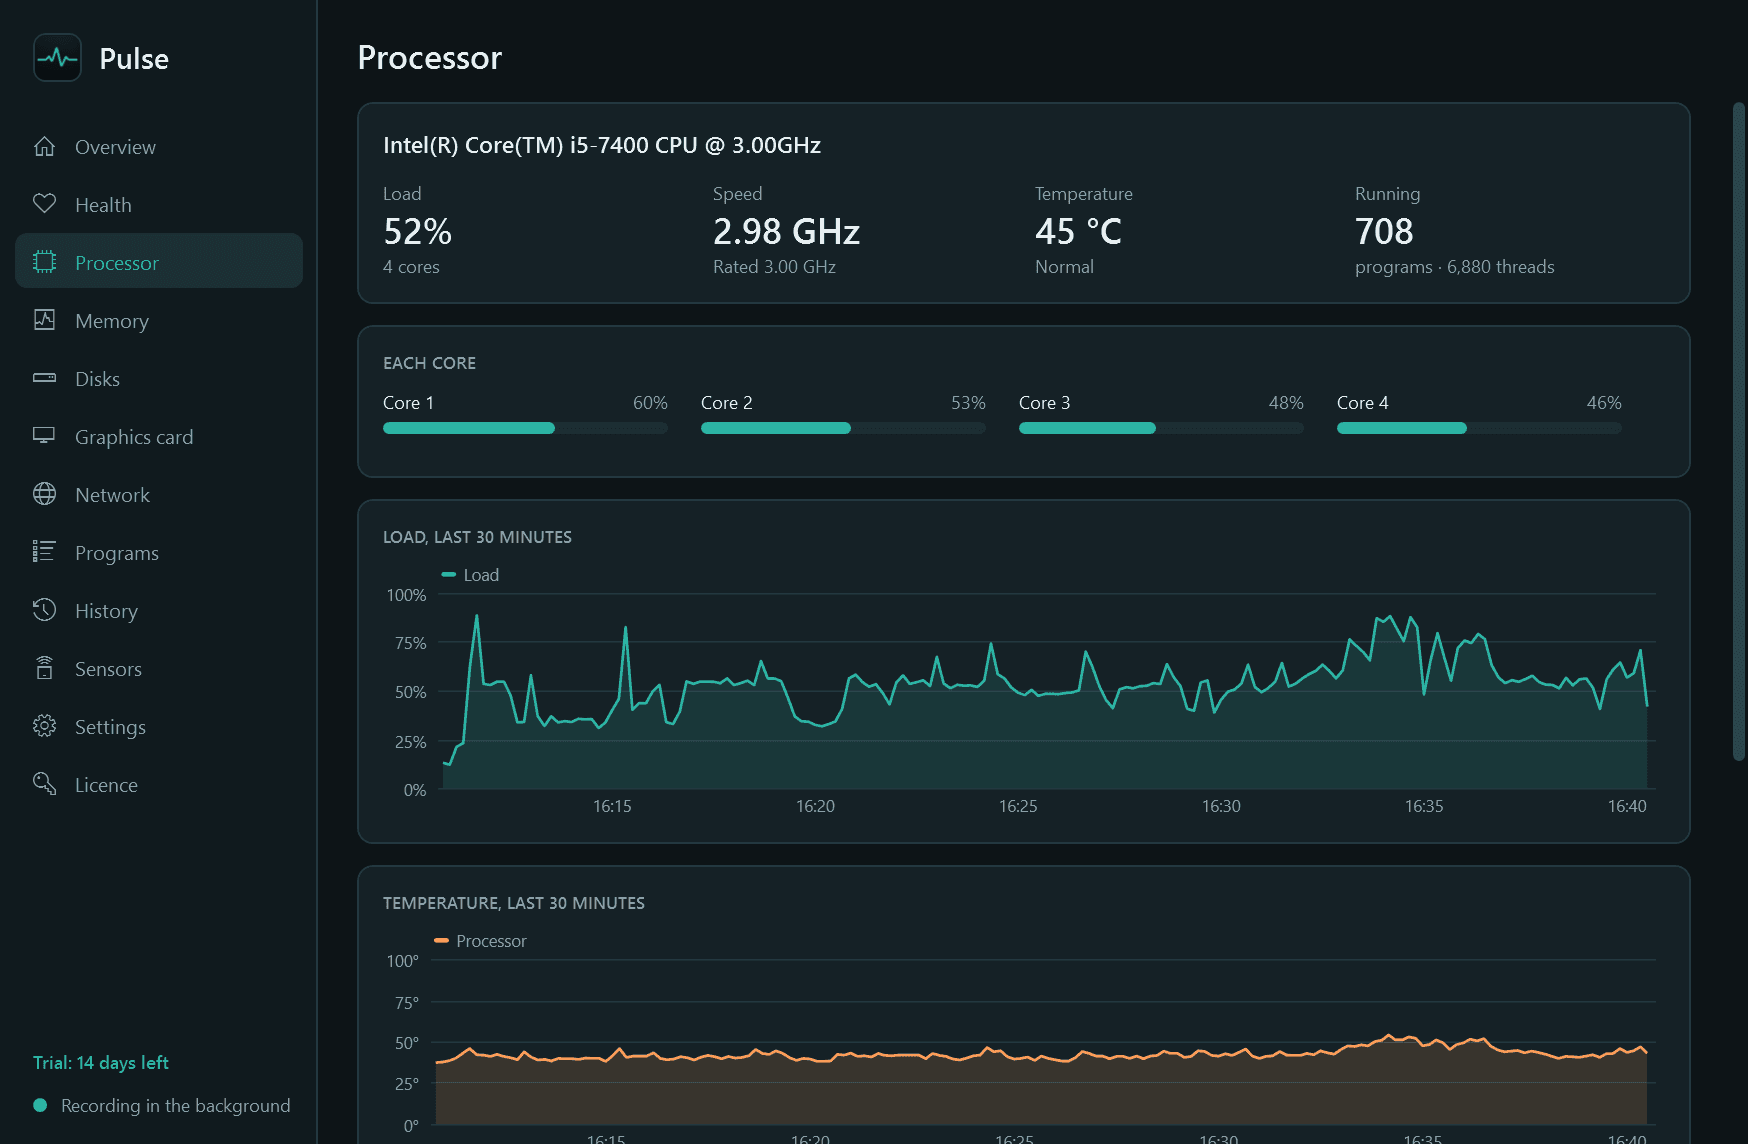Toggle the Load series in chart legend
Screen dimensions: 1748x1144
[x=470, y=575]
